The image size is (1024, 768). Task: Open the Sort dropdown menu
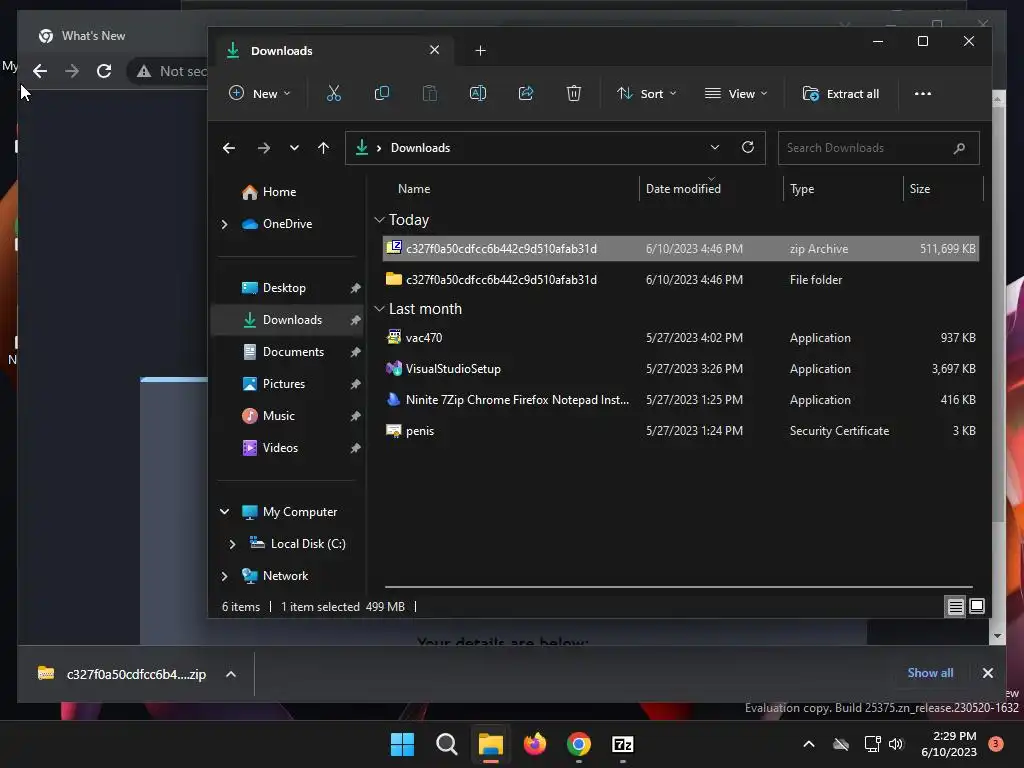point(647,93)
